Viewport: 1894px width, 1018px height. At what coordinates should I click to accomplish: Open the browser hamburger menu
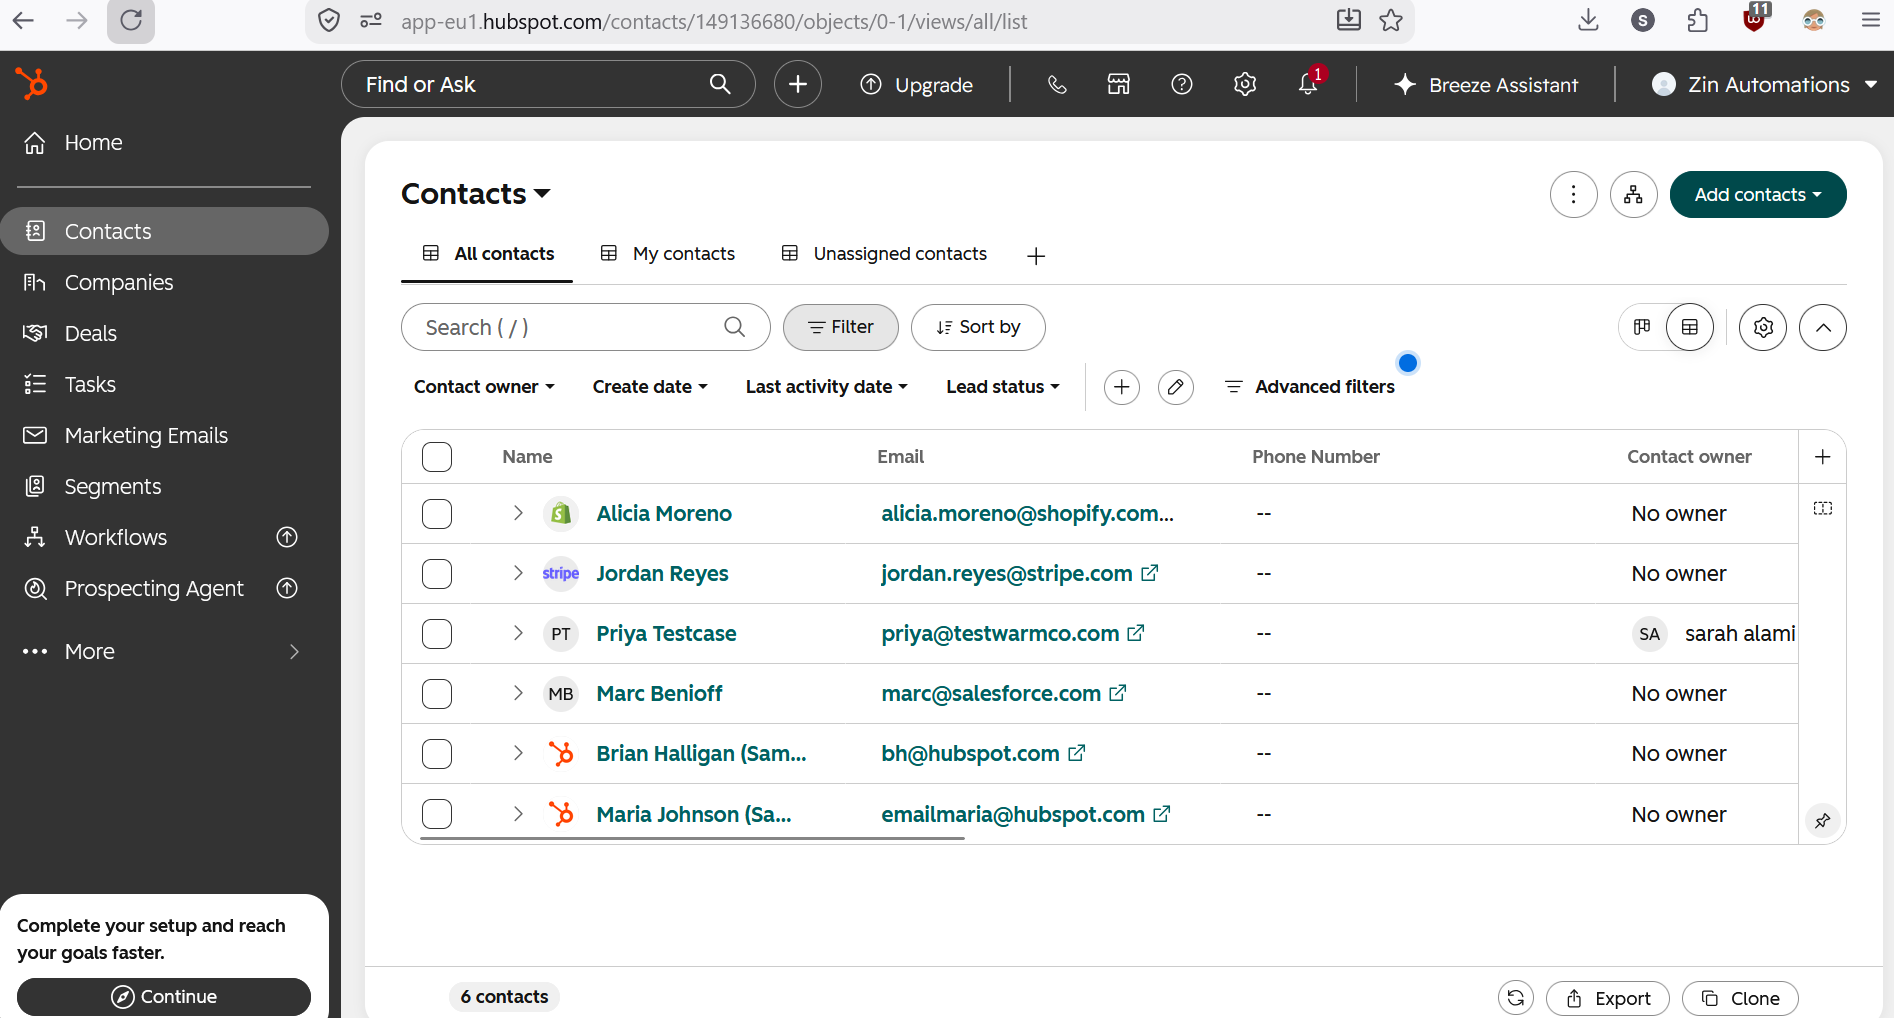coord(1871,21)
